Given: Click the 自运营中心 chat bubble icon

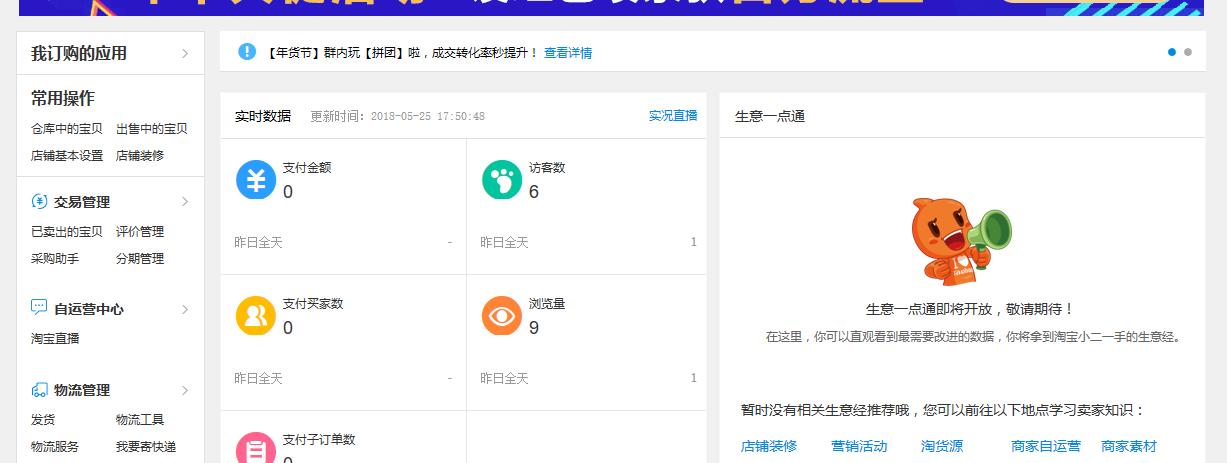Looking at the screenshot, I should (39, 308).
